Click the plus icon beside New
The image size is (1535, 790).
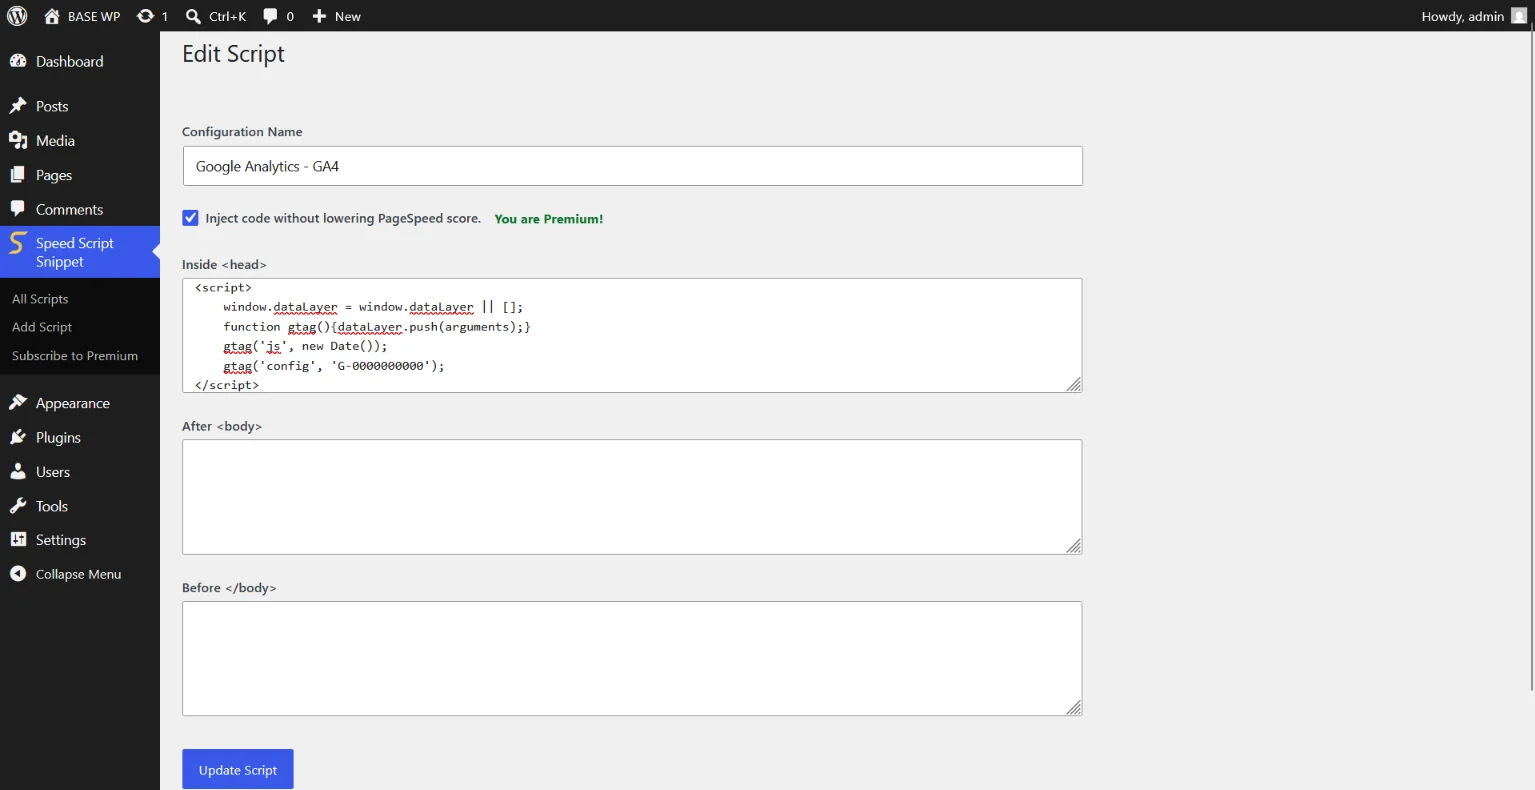[319, 16]
